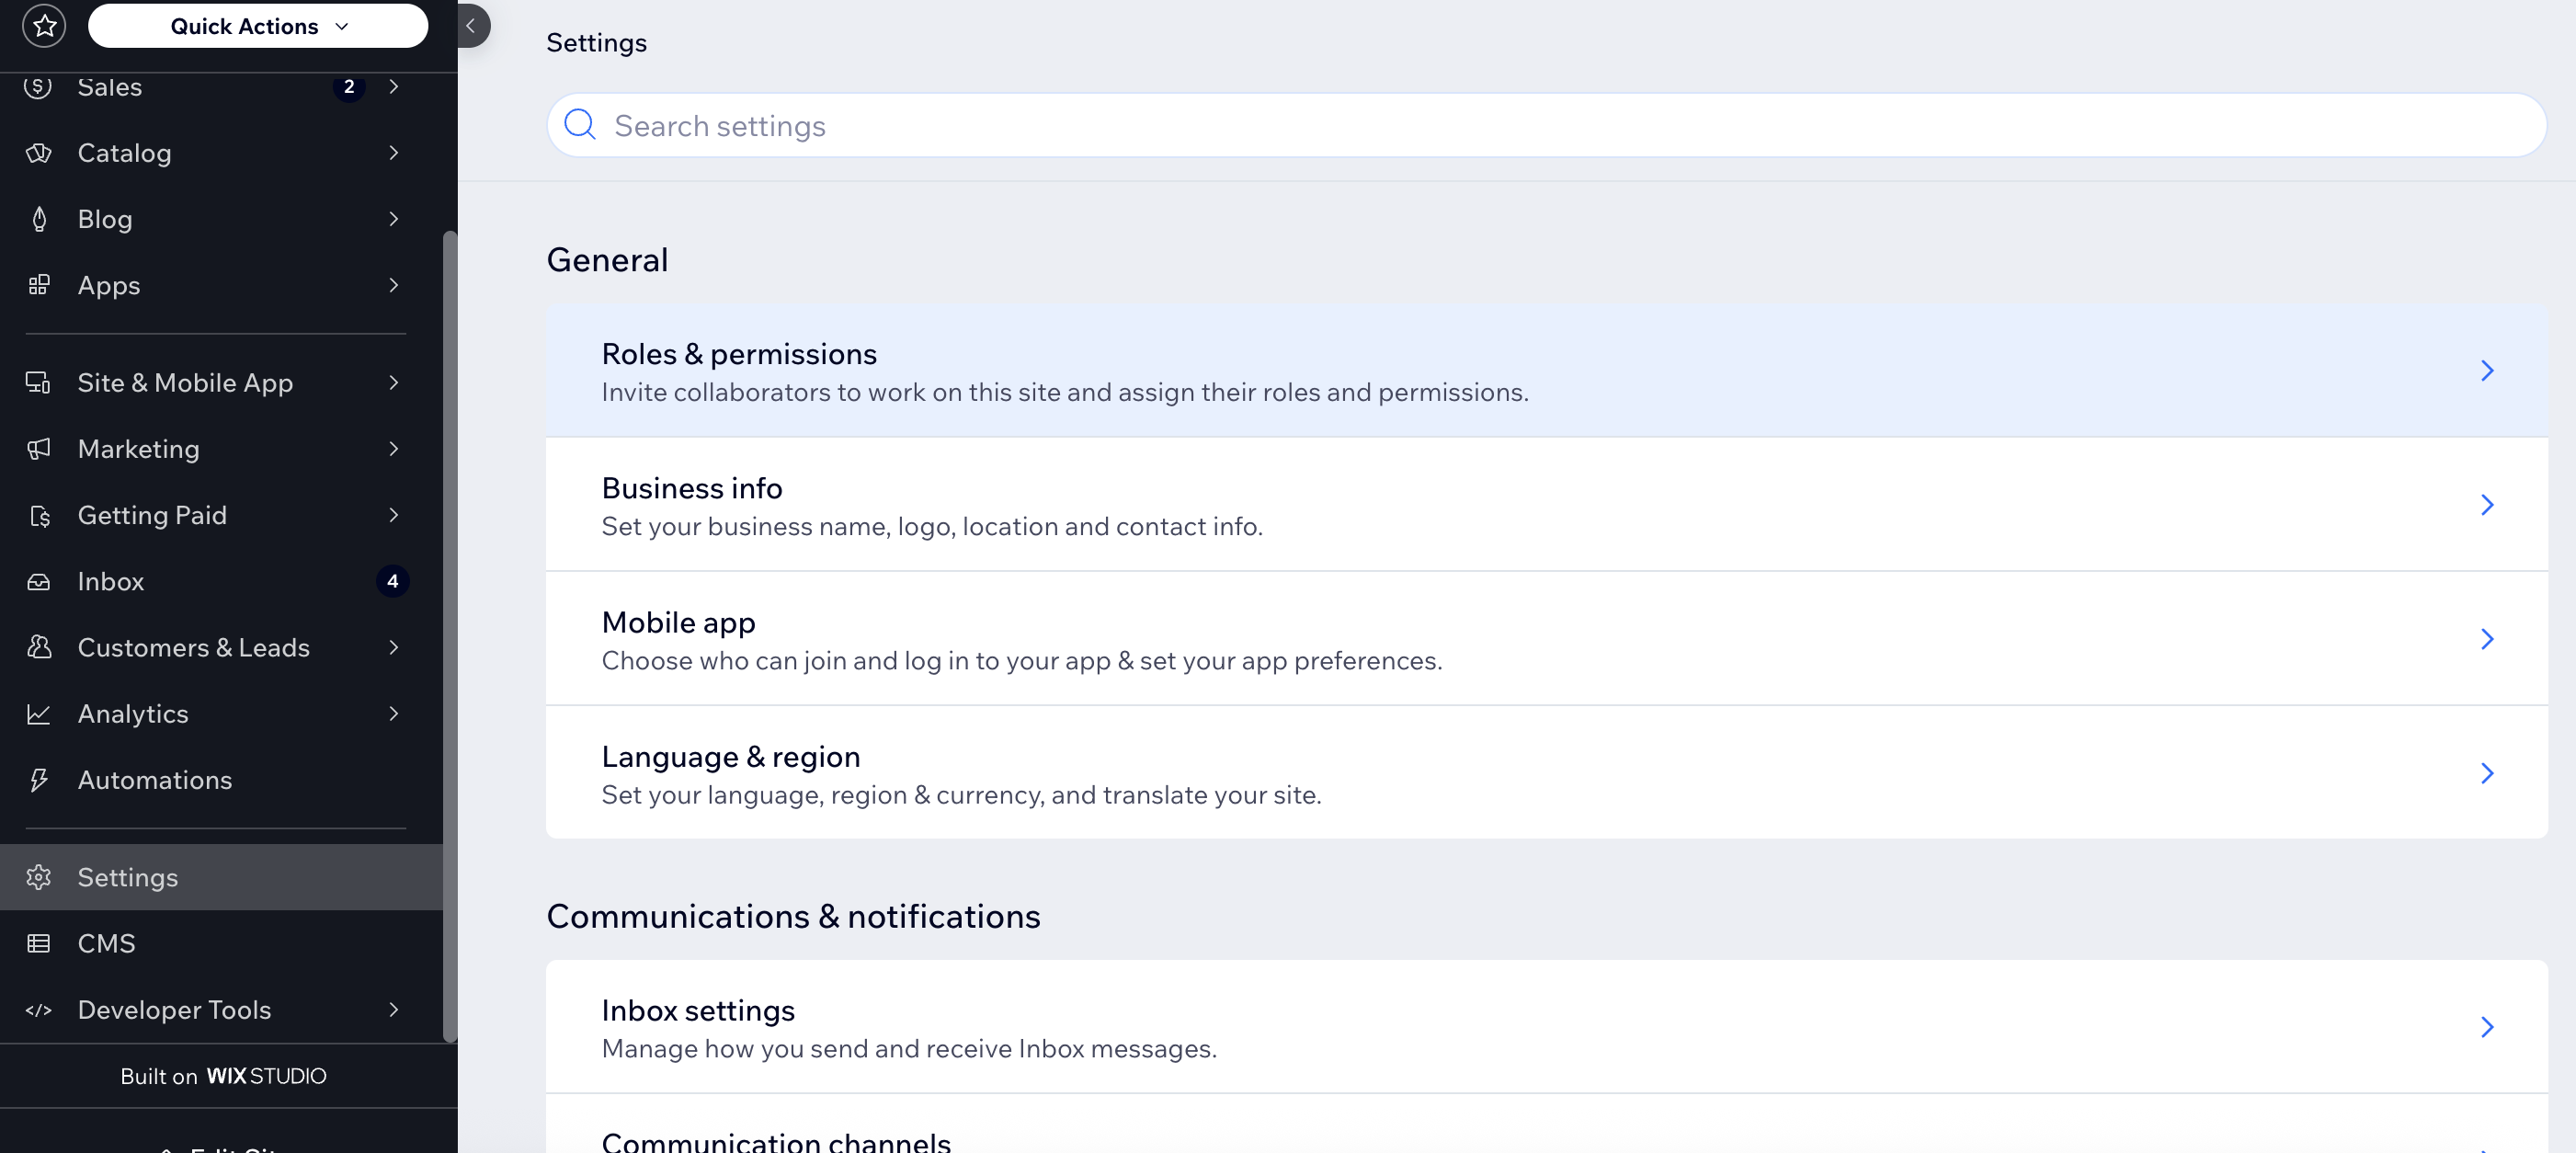Click the Inbox settings row arrow
2576x1153 pixels.
(2487, 1027)
